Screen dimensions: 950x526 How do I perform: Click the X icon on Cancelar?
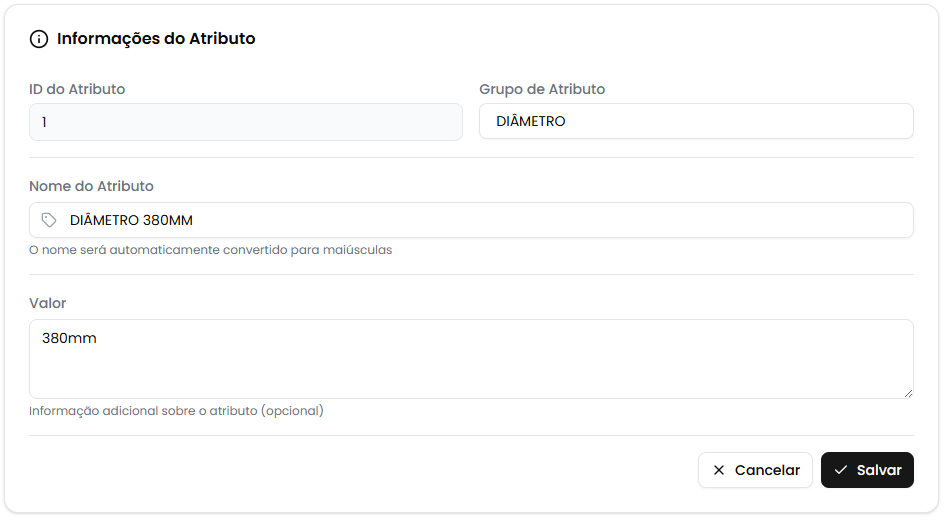719,470
